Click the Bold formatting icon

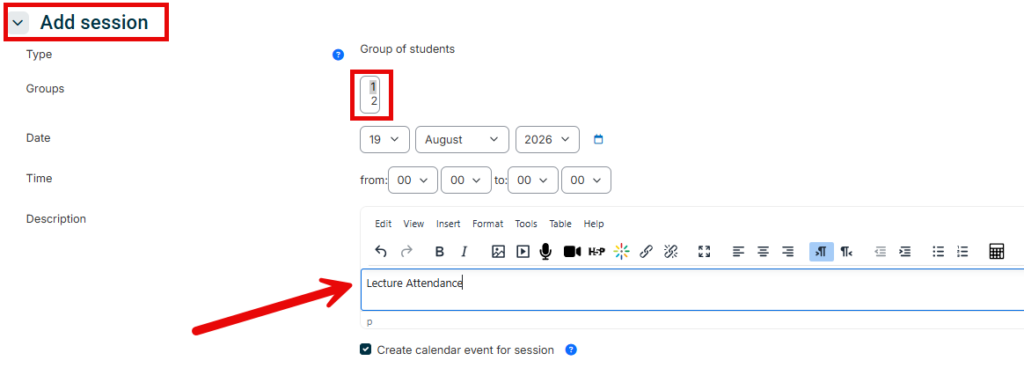[x=440, y=252]
